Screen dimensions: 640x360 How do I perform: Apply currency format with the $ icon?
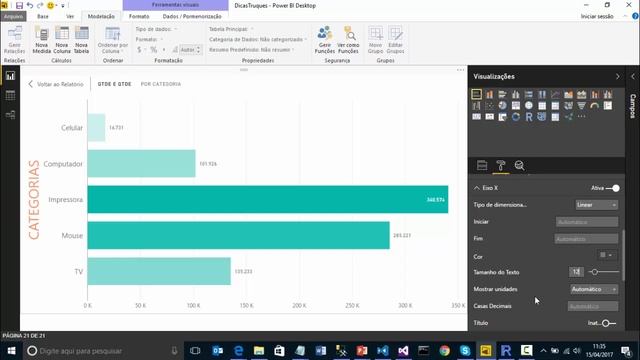click(139, 50)
